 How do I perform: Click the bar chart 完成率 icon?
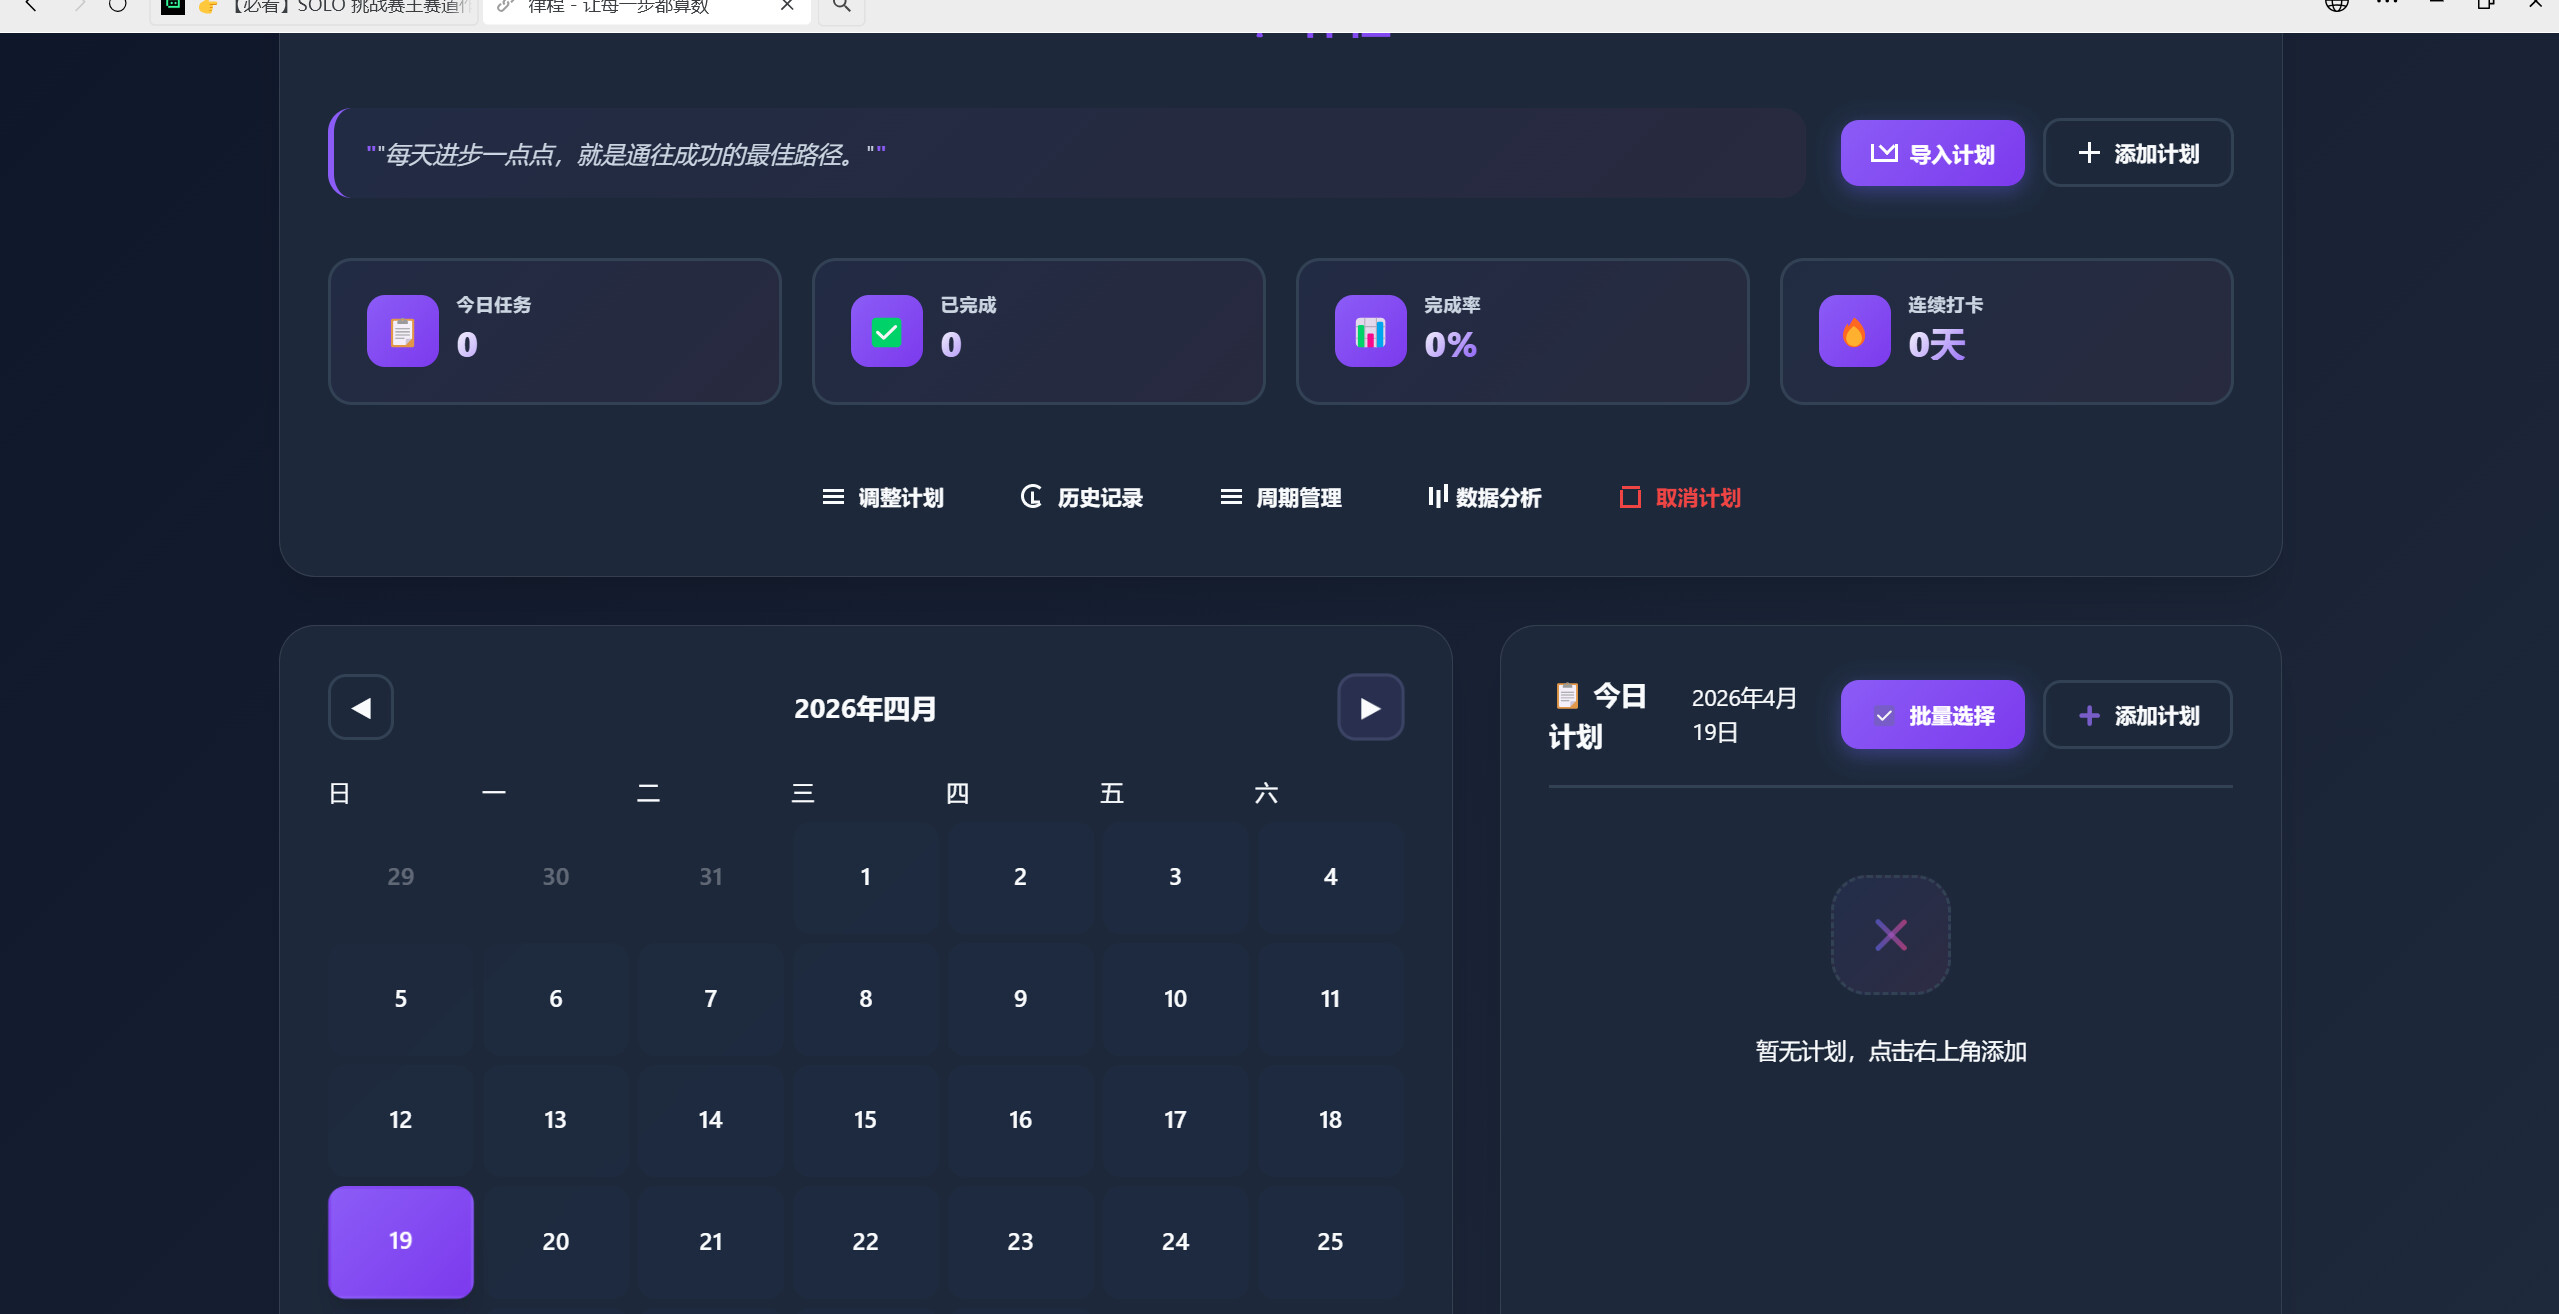click(x=1370, y=331)
